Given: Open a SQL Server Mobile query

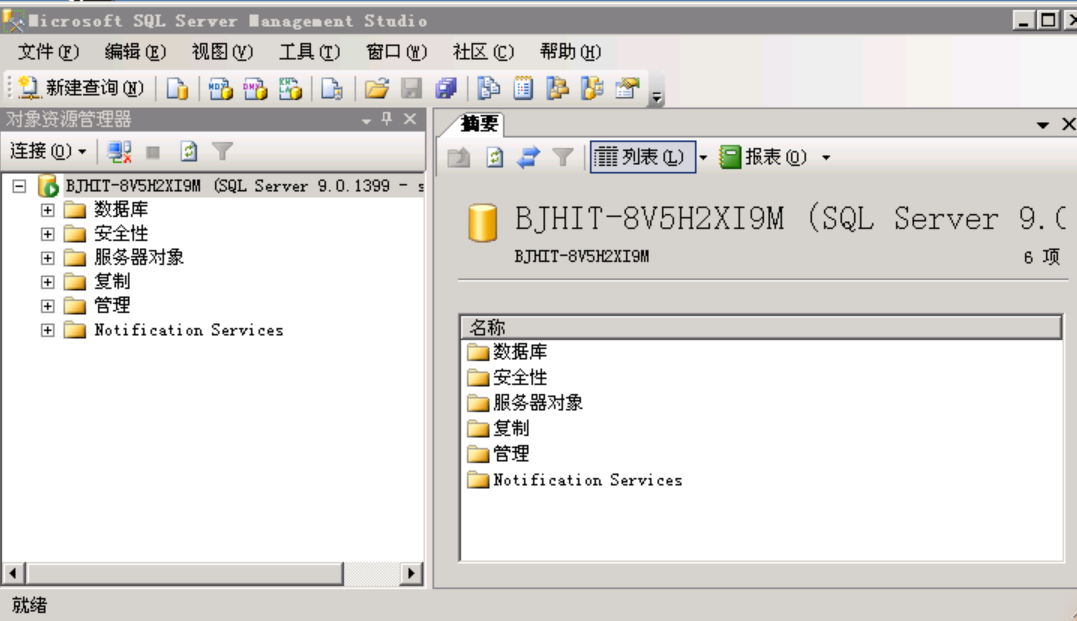Looking at the screenshot, I should coord(332,89).
